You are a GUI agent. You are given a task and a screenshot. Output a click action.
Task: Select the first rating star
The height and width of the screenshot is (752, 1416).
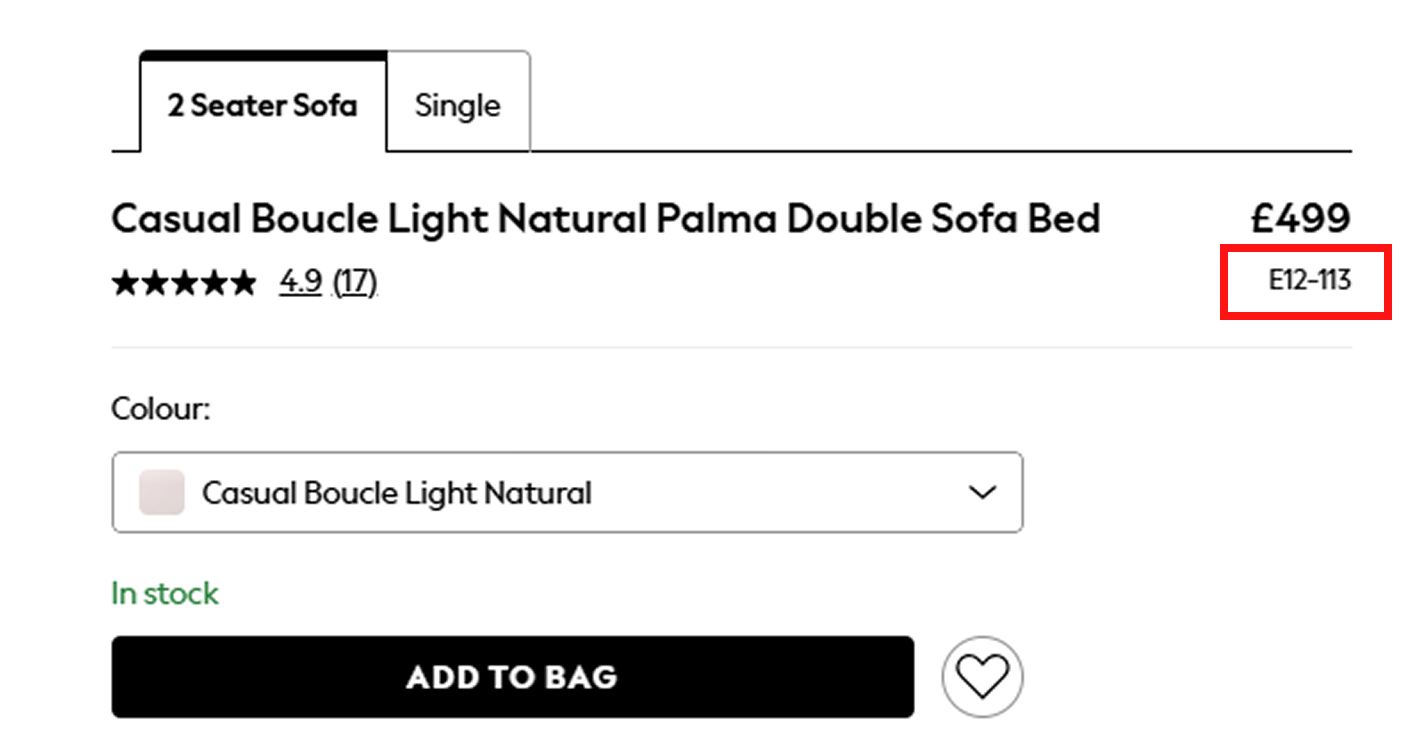coord(126,282)
